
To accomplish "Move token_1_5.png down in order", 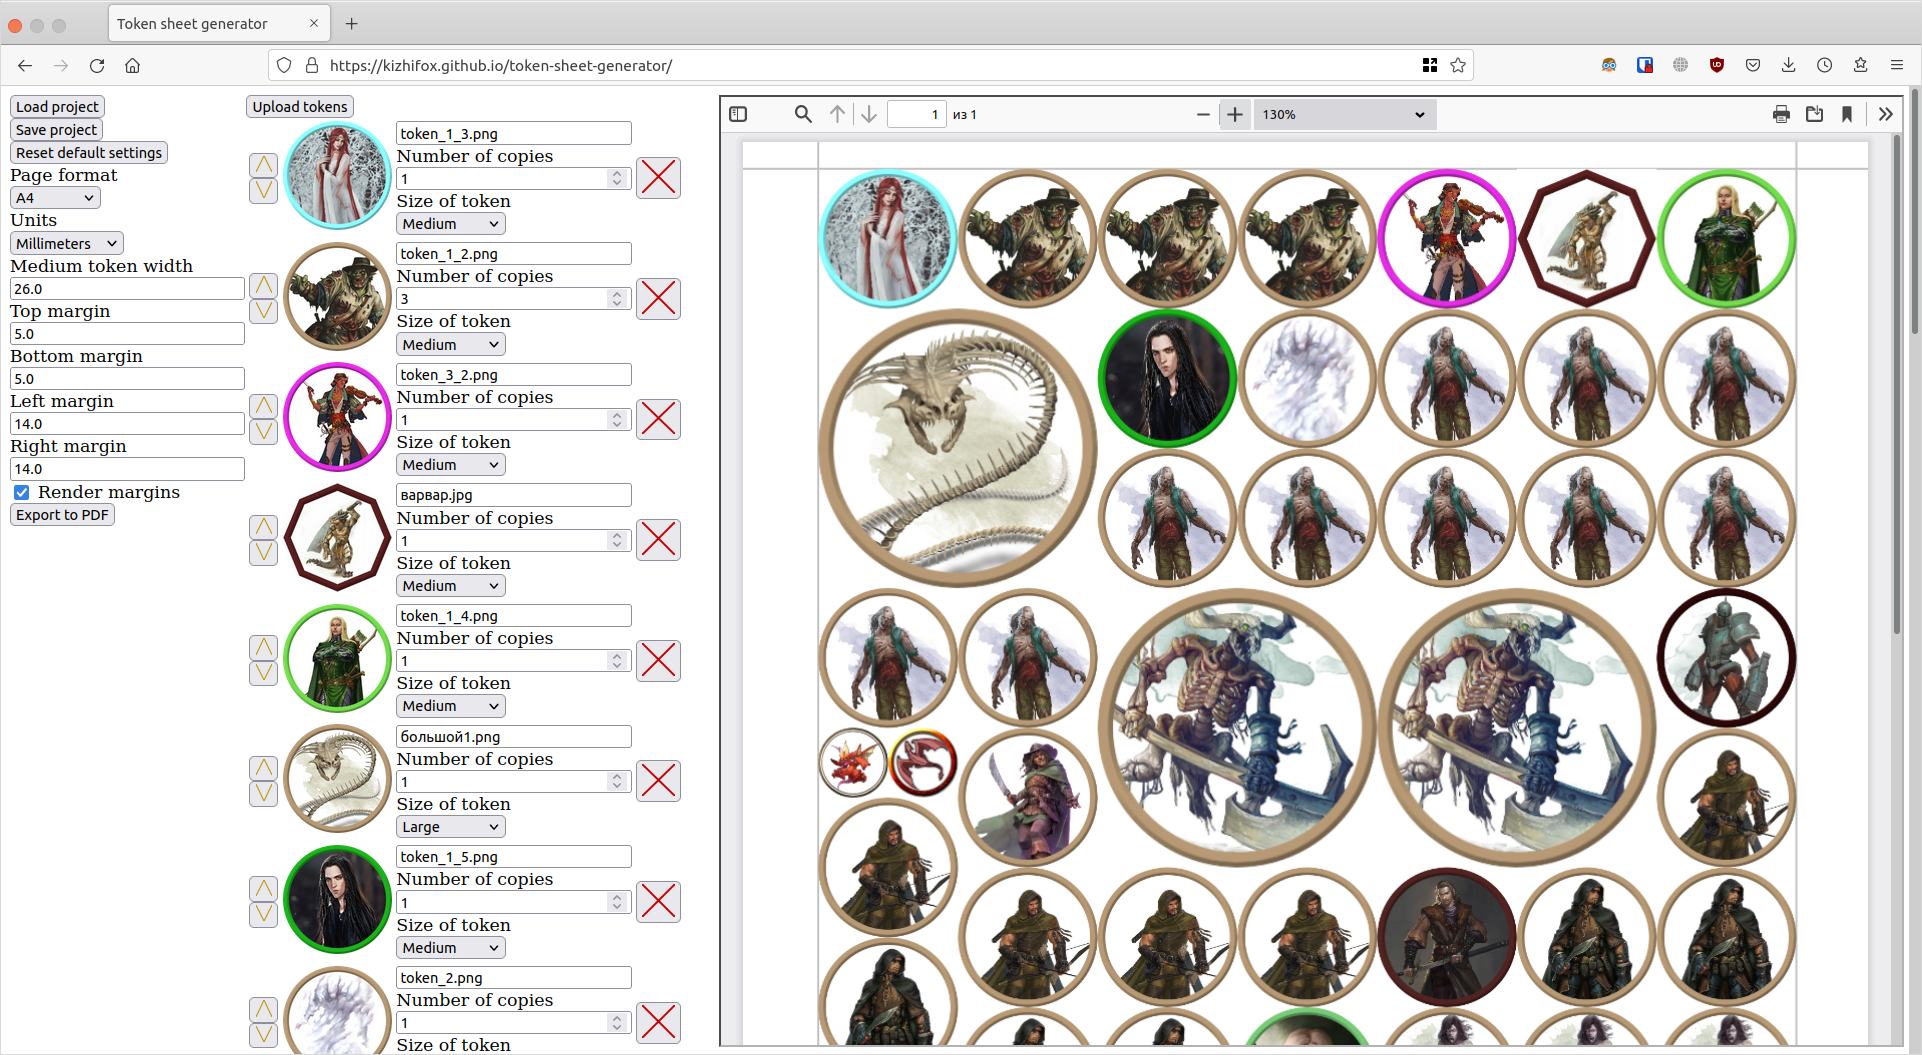I will [x=263, y=914].
